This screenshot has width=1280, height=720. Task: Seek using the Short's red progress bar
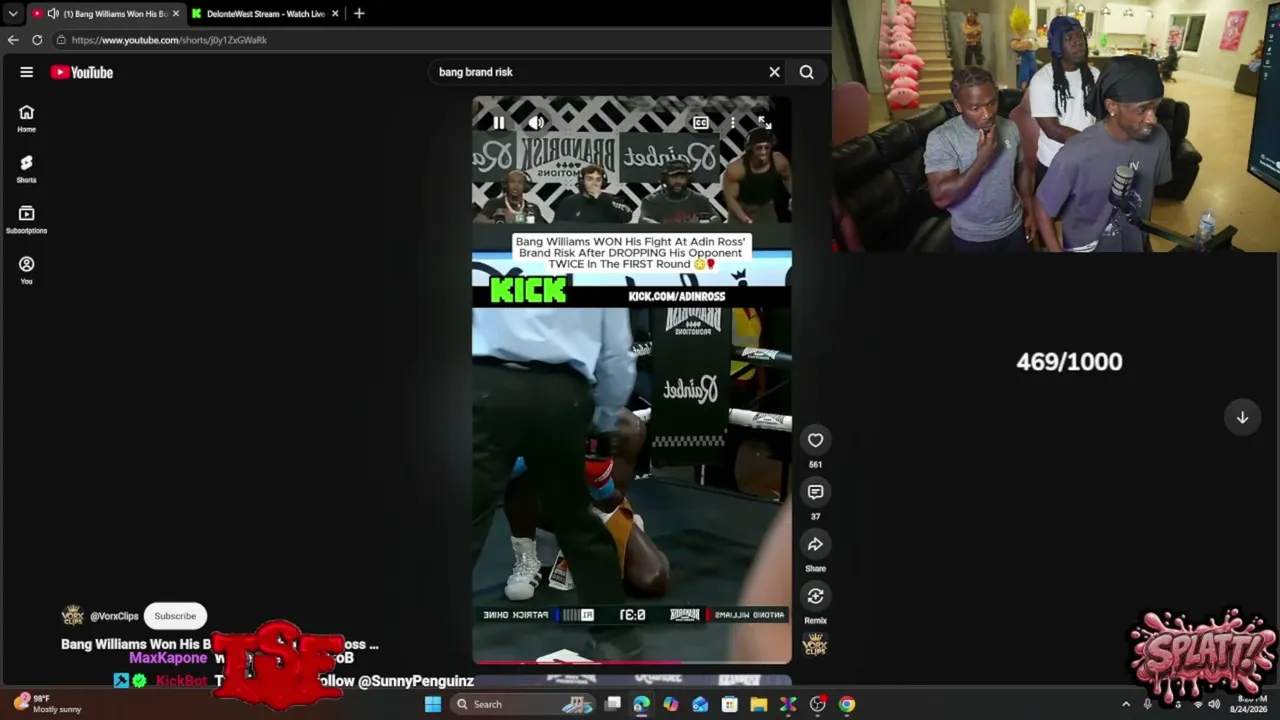pyautogui.click(x=632, y=661)
